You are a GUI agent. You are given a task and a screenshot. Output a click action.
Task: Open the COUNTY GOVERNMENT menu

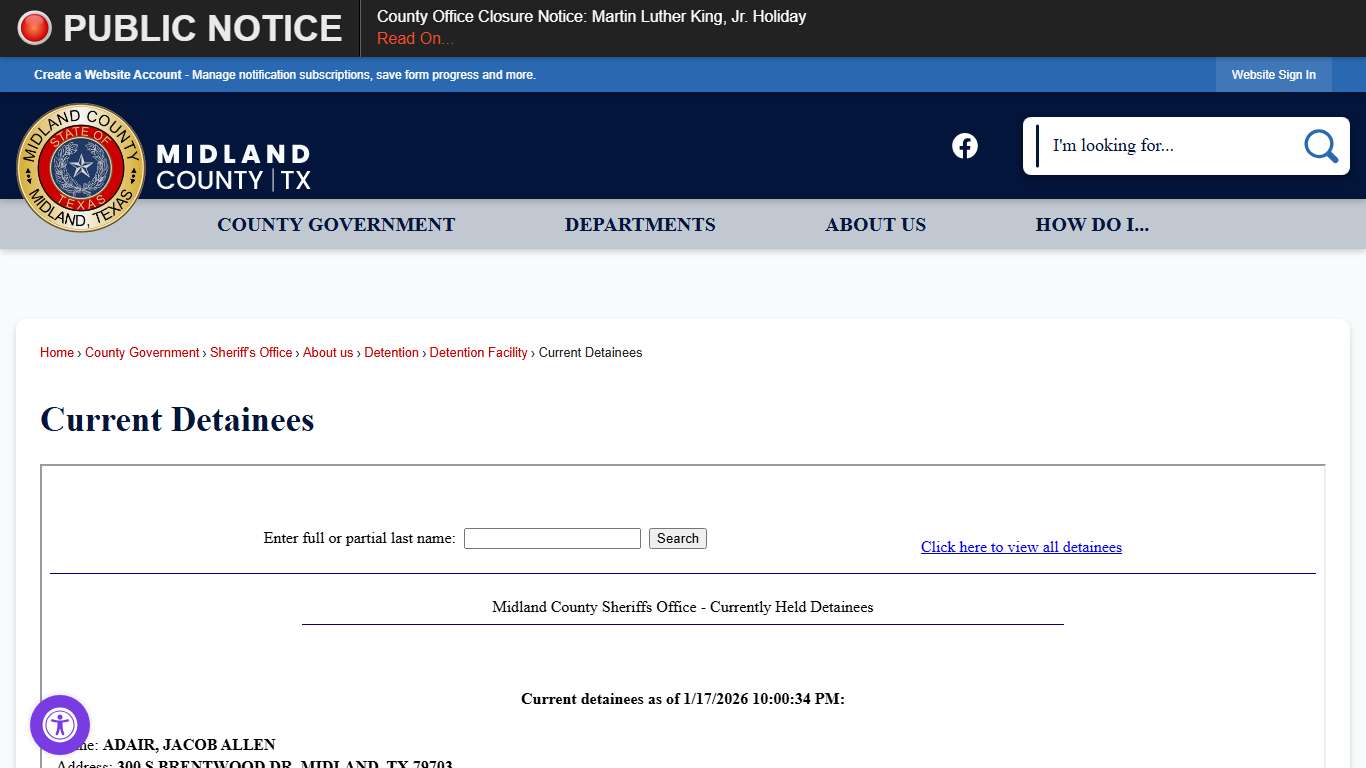(x=335, y=224)
